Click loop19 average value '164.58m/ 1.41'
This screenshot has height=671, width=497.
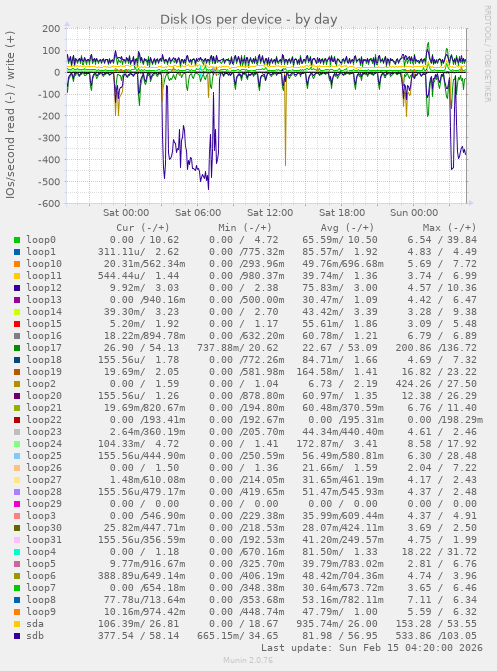pos(337,372)
